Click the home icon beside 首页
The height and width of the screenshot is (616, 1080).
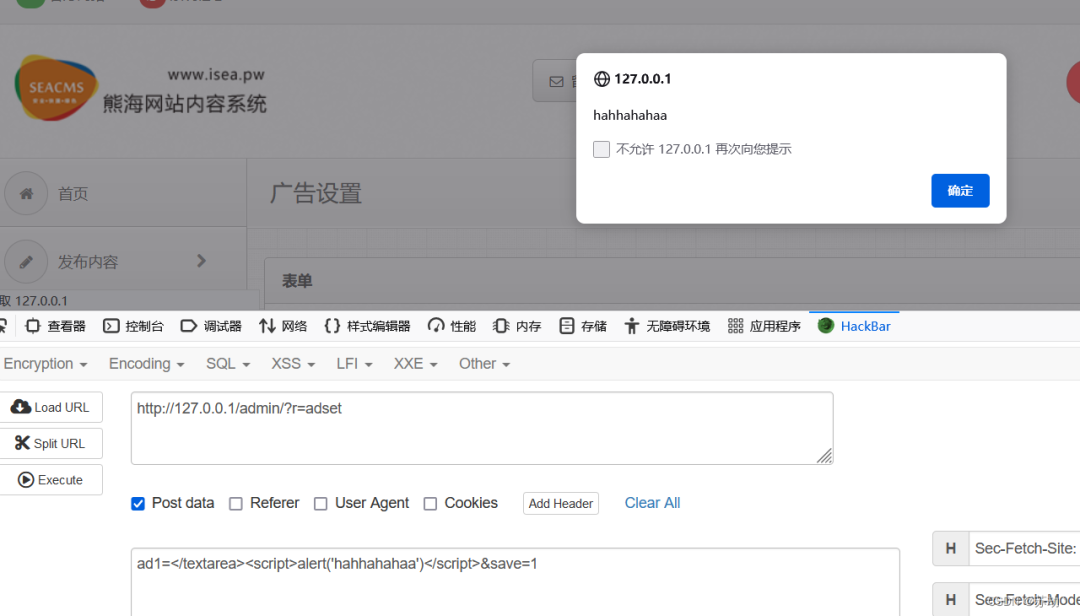coord(26,194)
